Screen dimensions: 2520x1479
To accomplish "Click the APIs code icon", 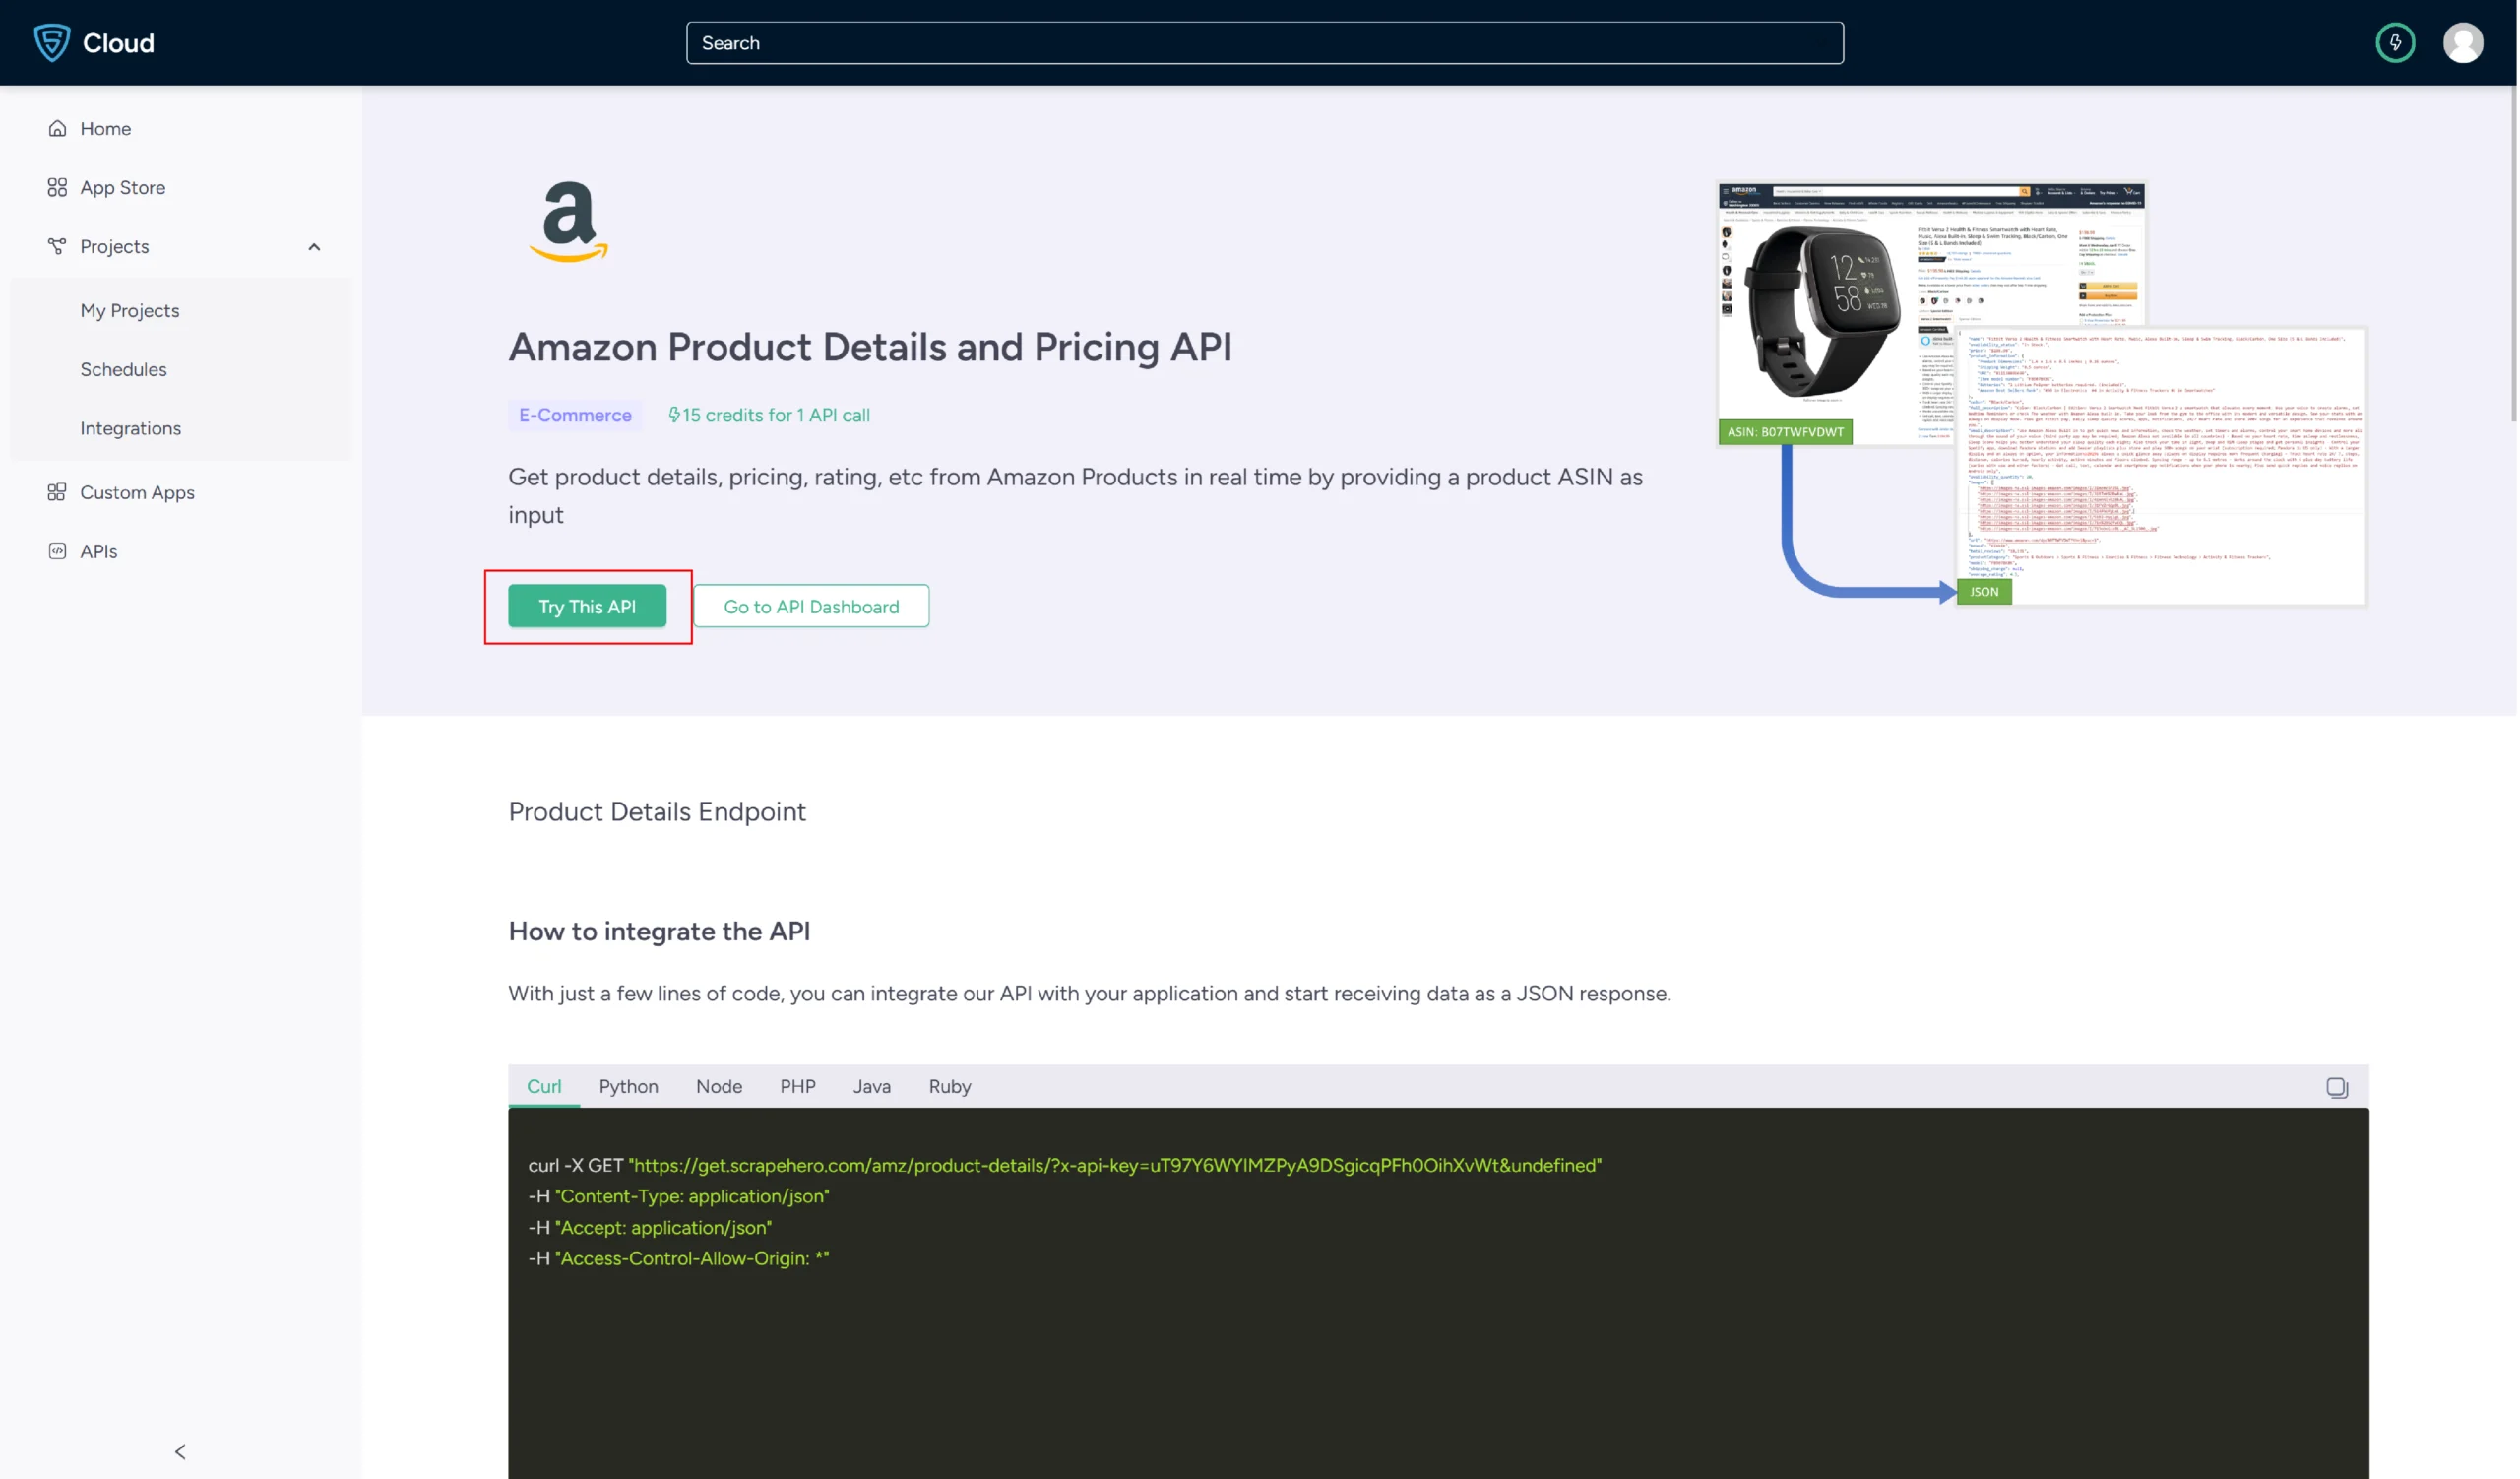I will click(x=57, y=551).
